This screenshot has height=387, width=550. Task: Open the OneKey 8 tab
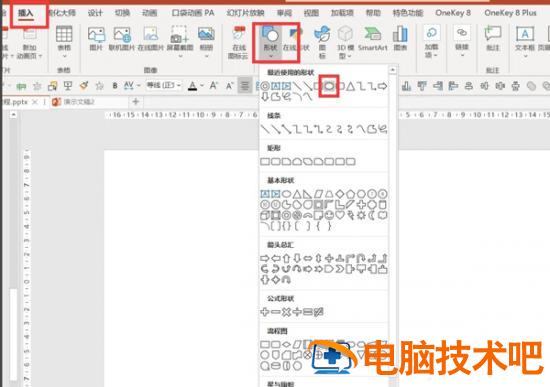(453, 13)
